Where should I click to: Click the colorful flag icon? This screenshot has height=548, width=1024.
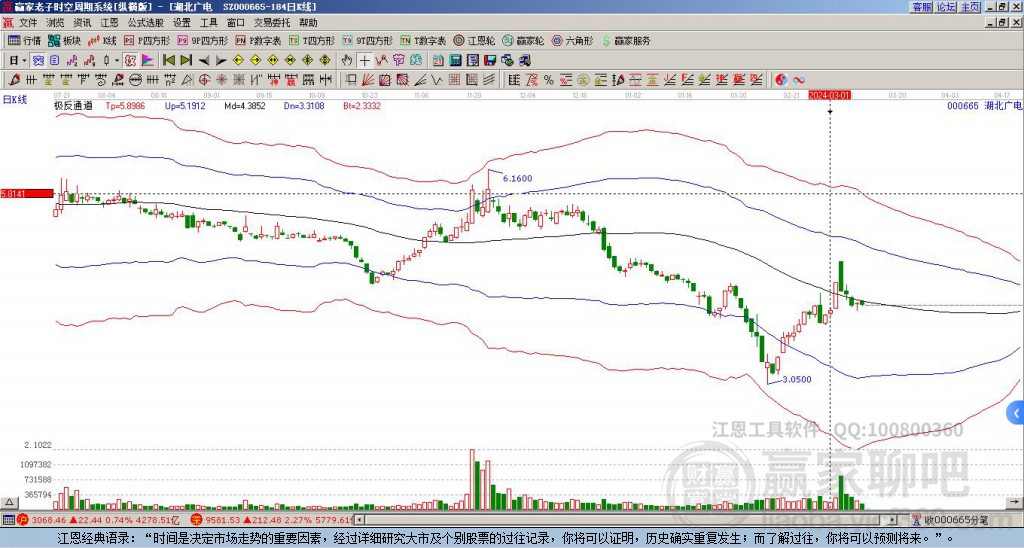[x=148, y=61]
